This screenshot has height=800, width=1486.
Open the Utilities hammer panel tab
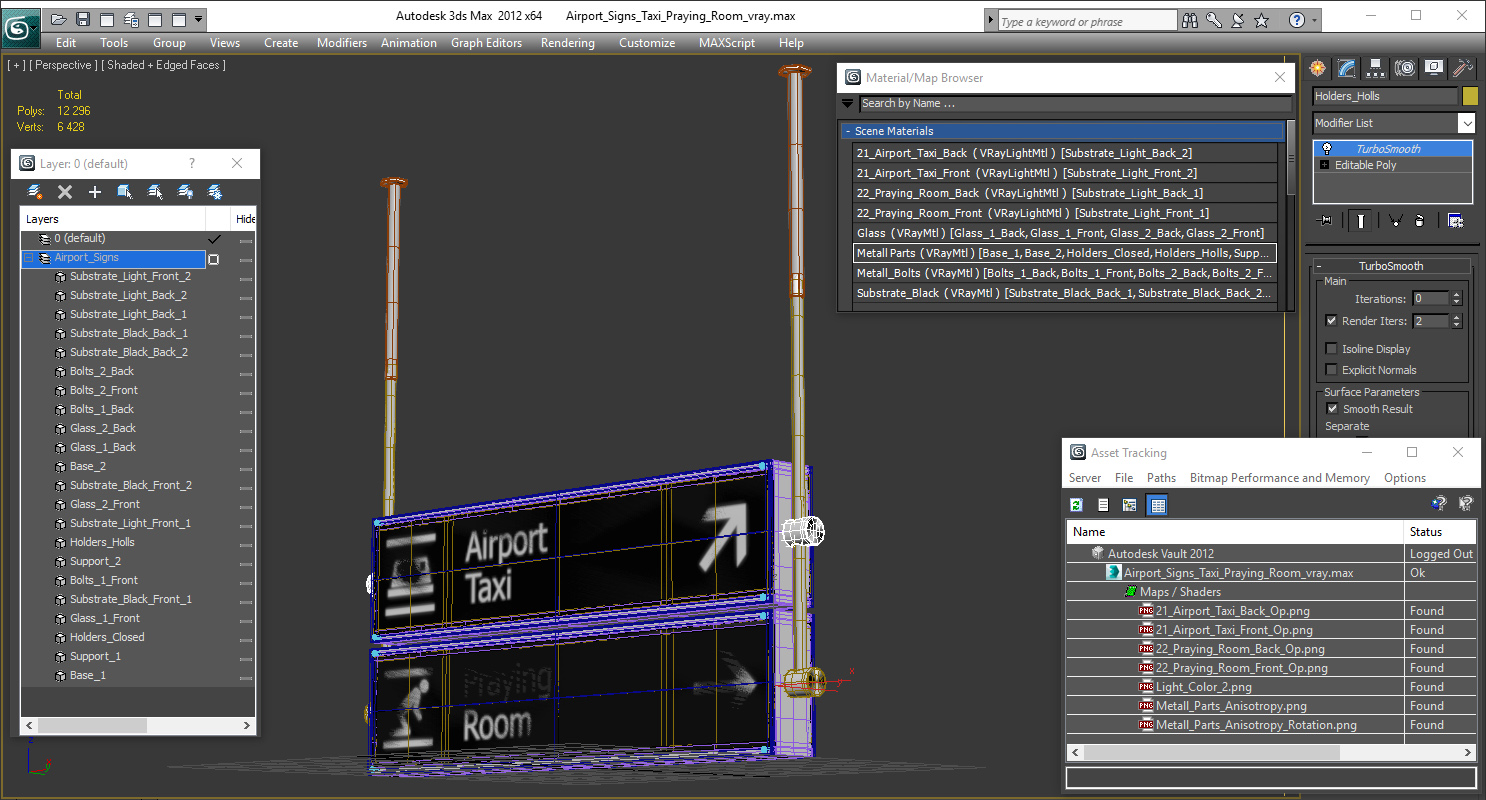[x=1463, y=68]
